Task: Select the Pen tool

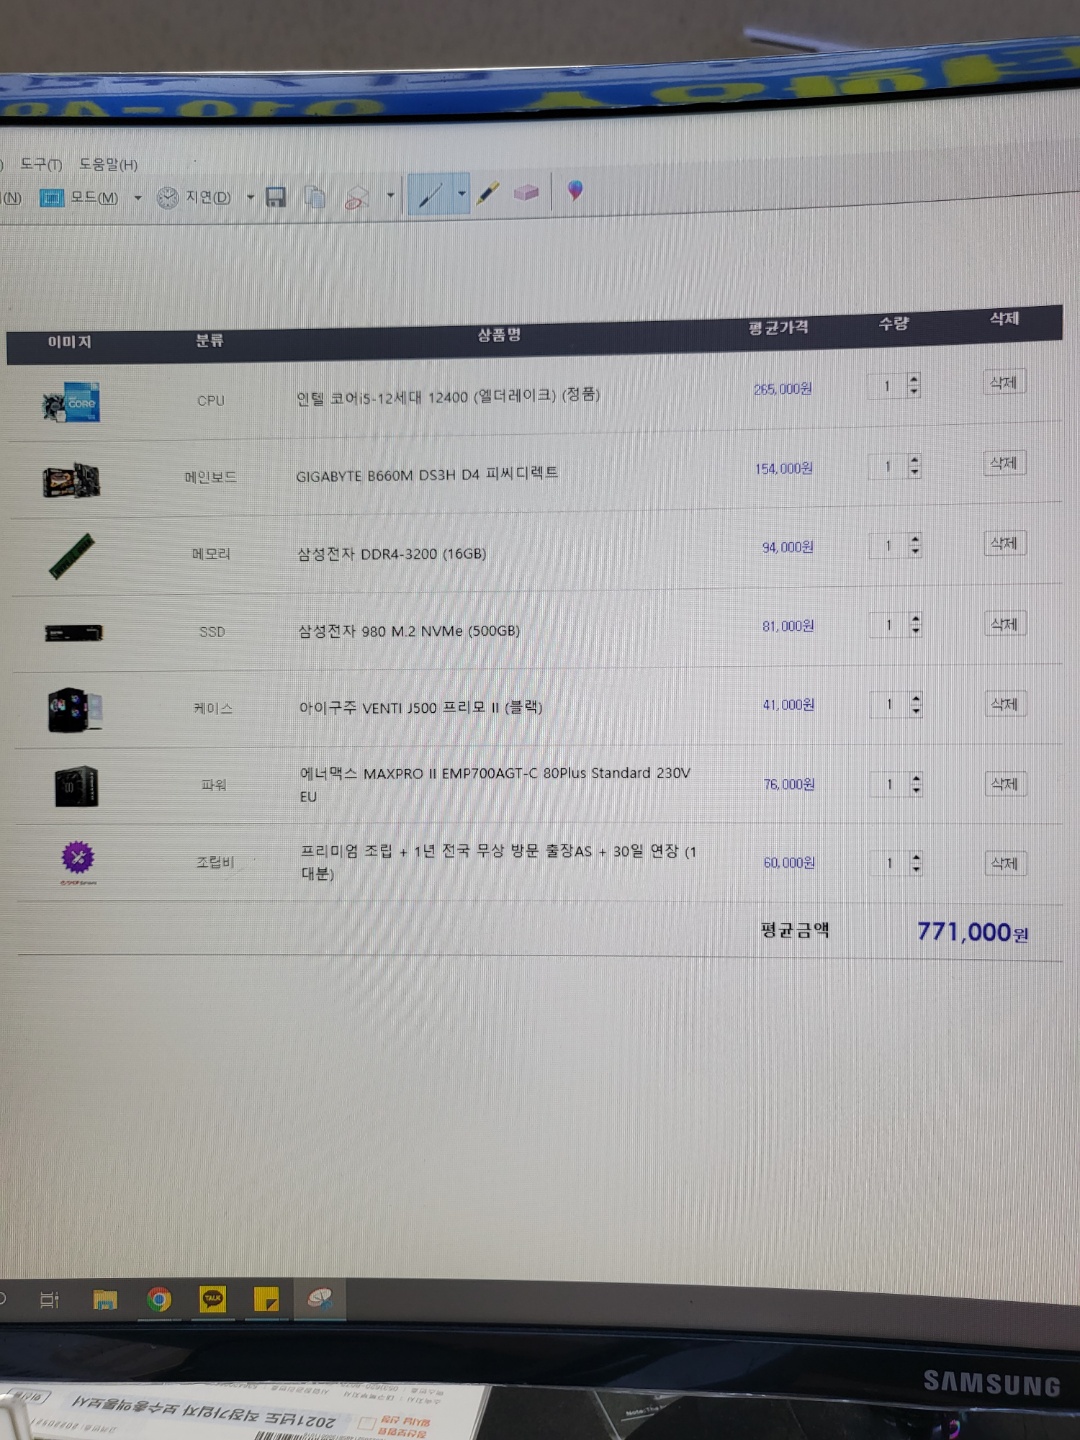Action: click(429, 195)
